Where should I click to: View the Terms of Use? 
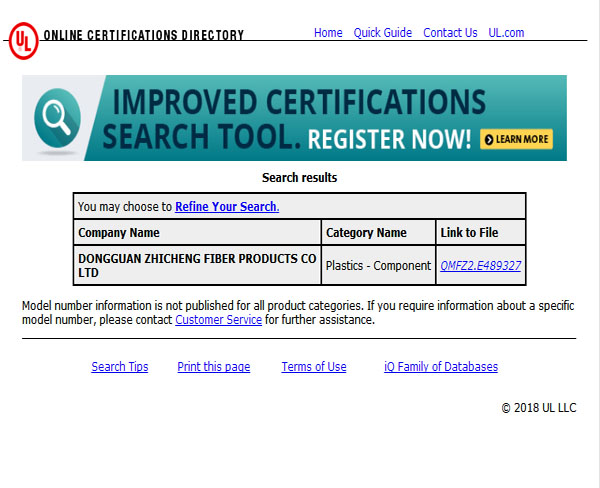click(314, 367)
